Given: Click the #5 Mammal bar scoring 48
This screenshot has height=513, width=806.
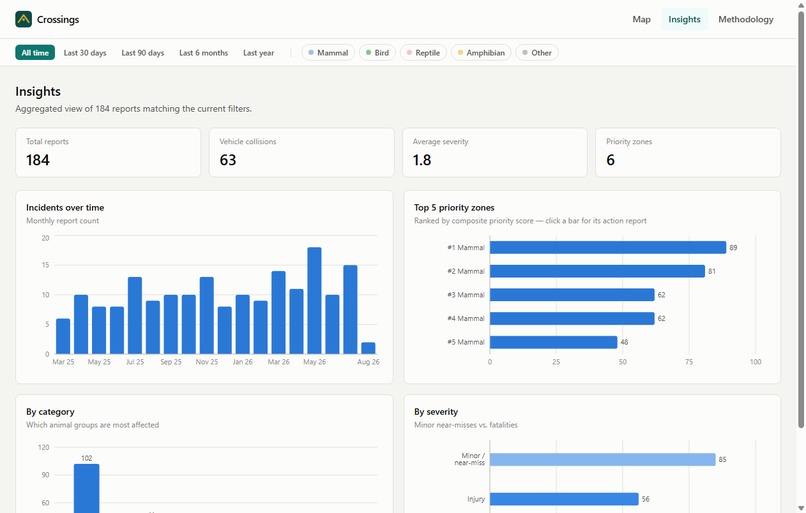Looking at the screenshot, I should 553,342.
